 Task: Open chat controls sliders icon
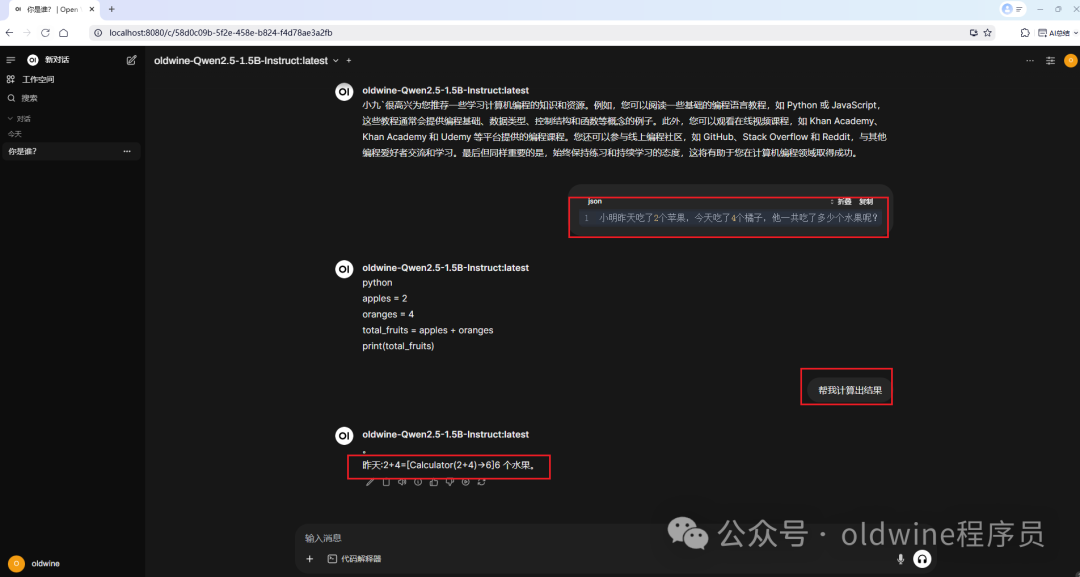(1050, 61)
